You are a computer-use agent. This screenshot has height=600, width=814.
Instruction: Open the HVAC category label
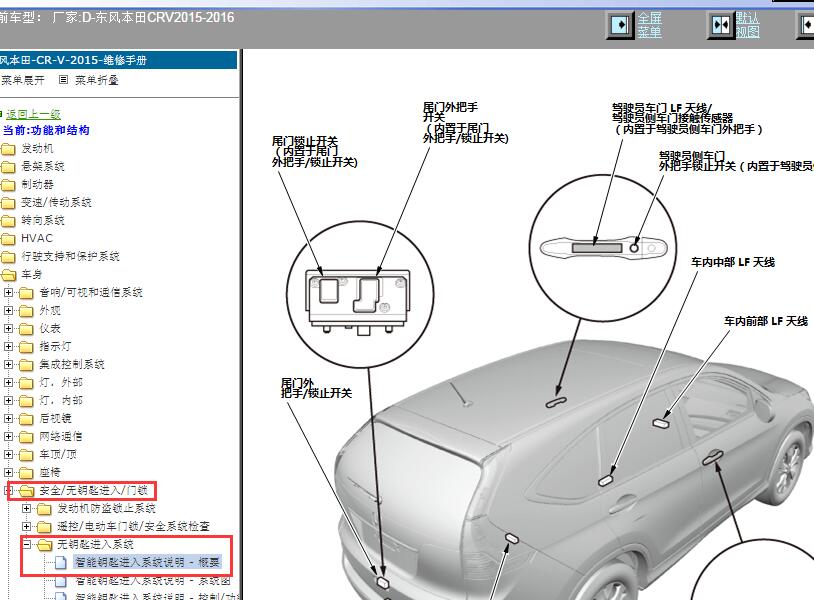pyautogui.click(x=37, y=238)
